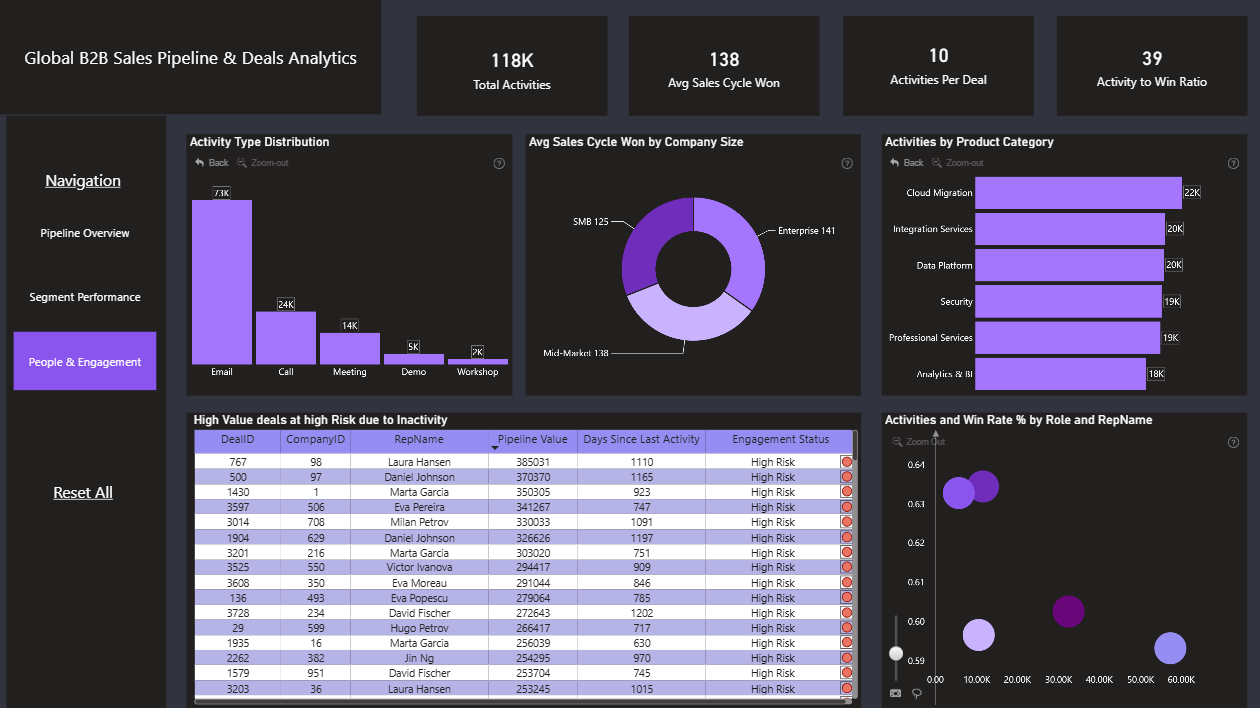Select the Call bar in Activity Type chart
The height and width of the screenshot is (708, 1260).
click(286, 338)
